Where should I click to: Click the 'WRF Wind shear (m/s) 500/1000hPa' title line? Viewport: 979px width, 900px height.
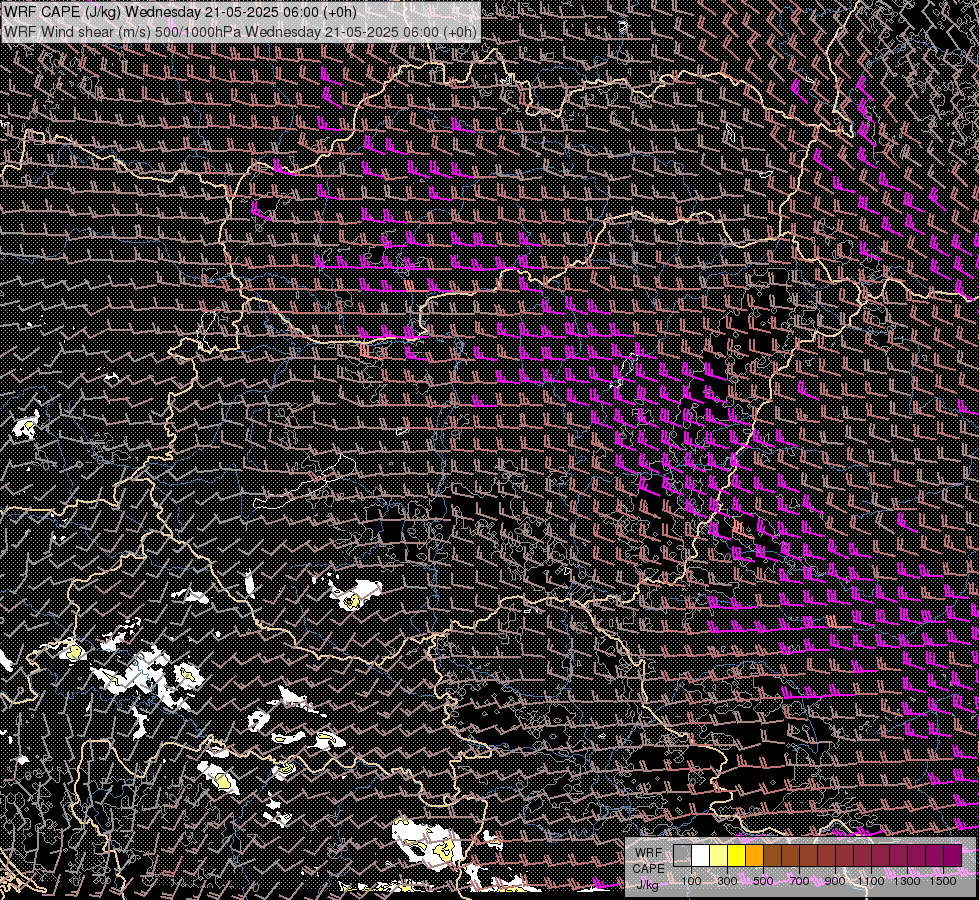pos(240,32)
